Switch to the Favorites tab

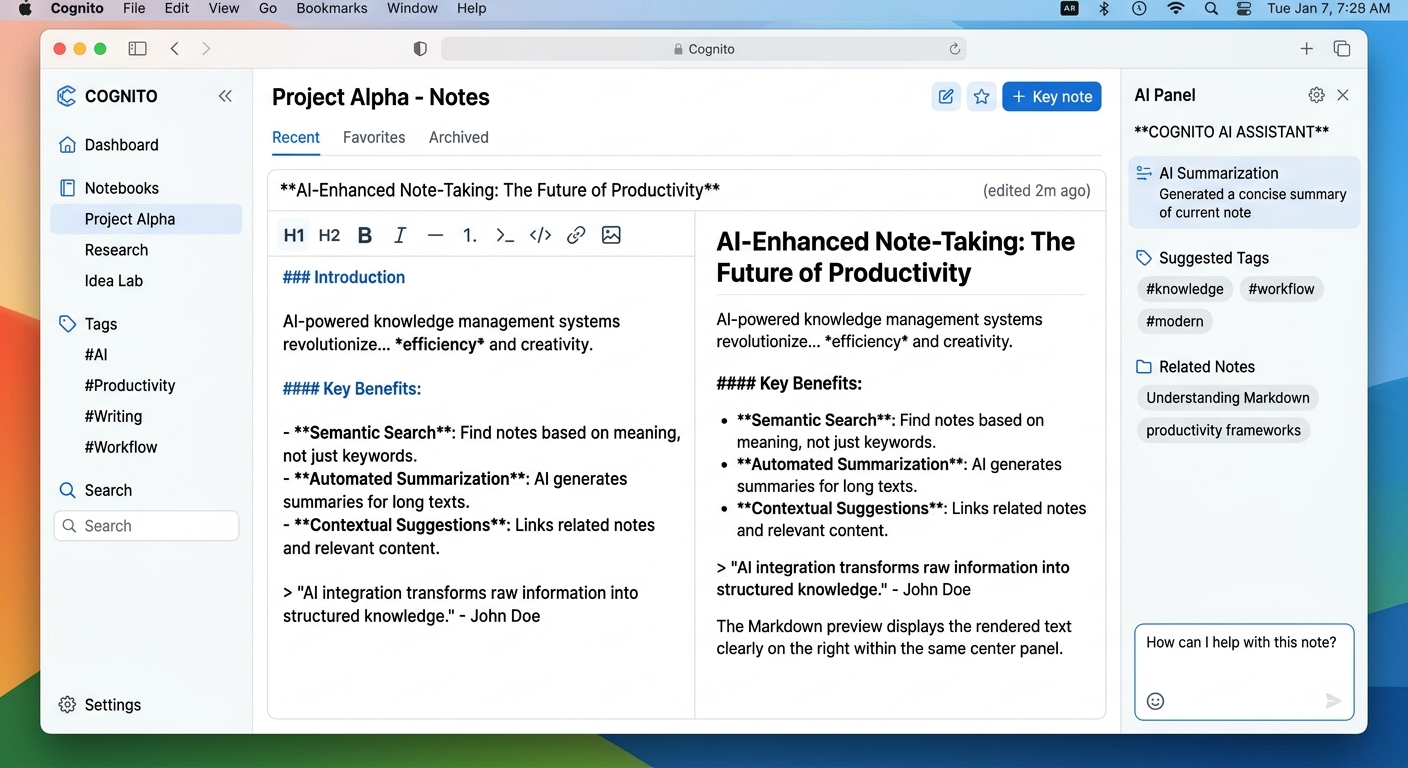[374, 138]
